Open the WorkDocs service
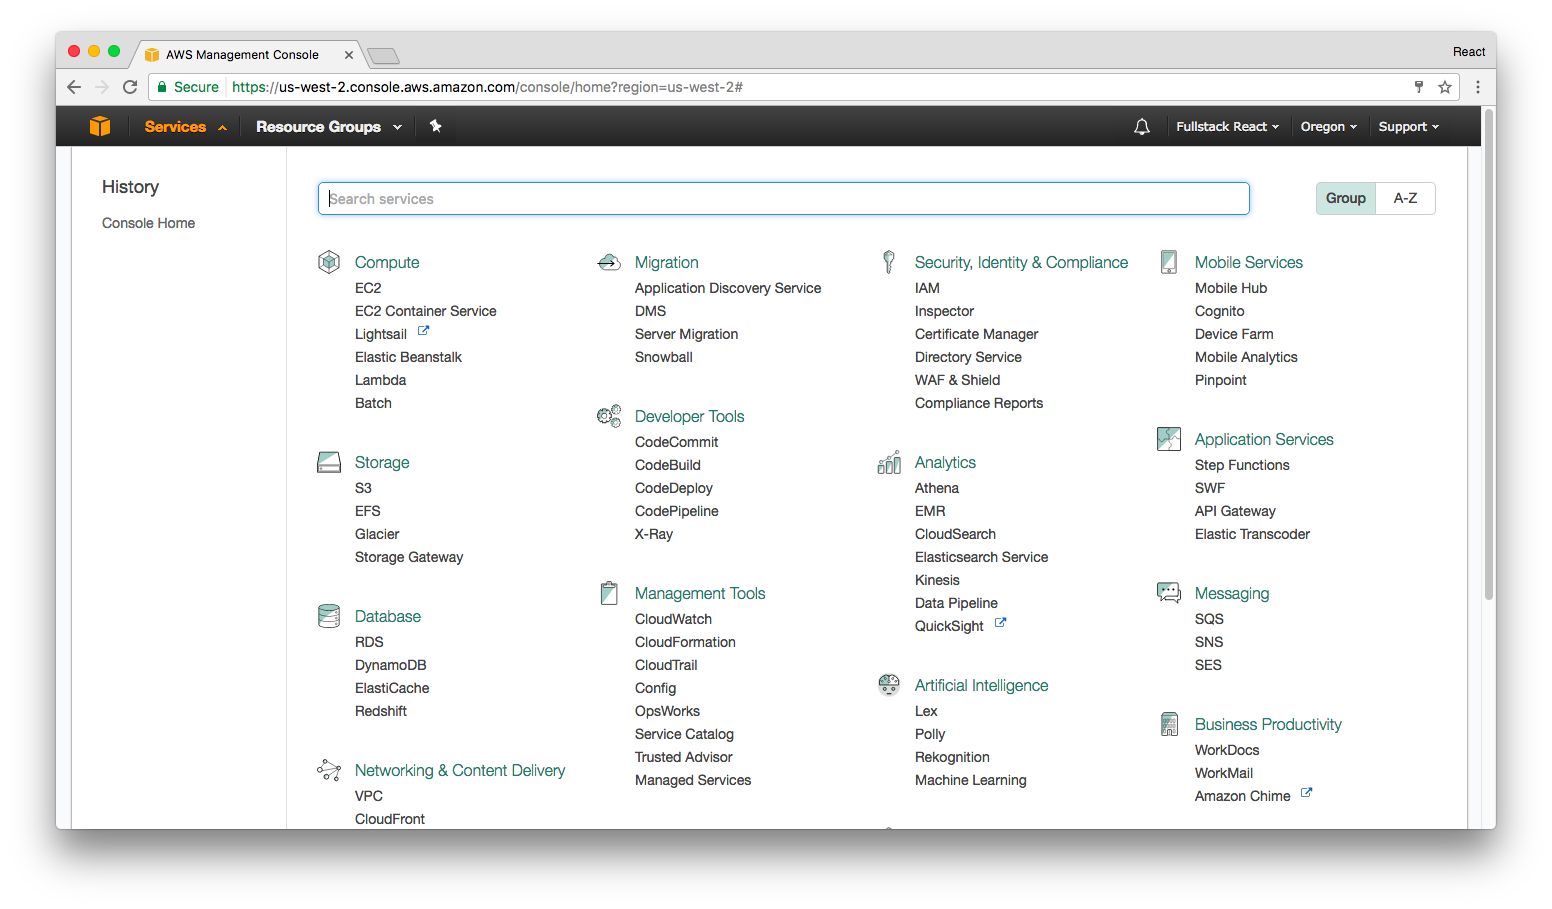 tap(1227, 750)
